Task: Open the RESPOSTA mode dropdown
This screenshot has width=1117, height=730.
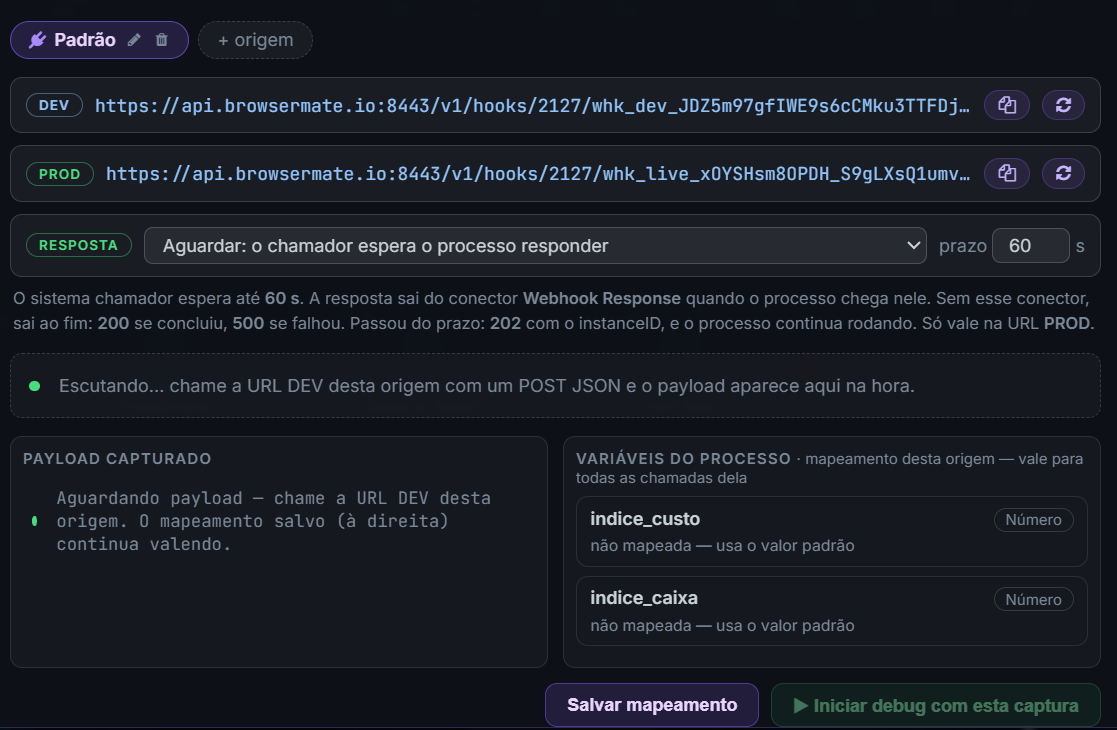Action: 535,246
